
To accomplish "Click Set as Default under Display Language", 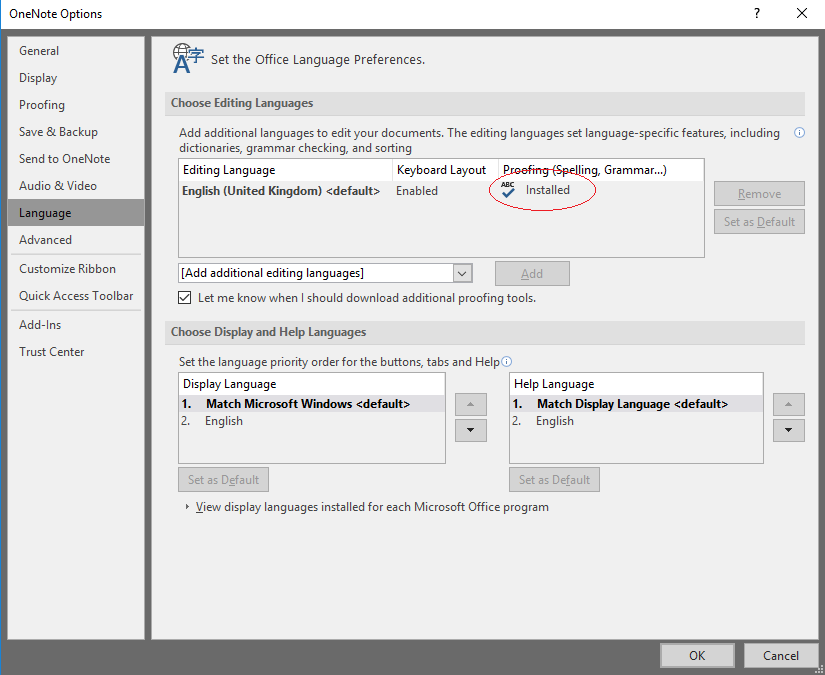I will (x=224, y=479).
